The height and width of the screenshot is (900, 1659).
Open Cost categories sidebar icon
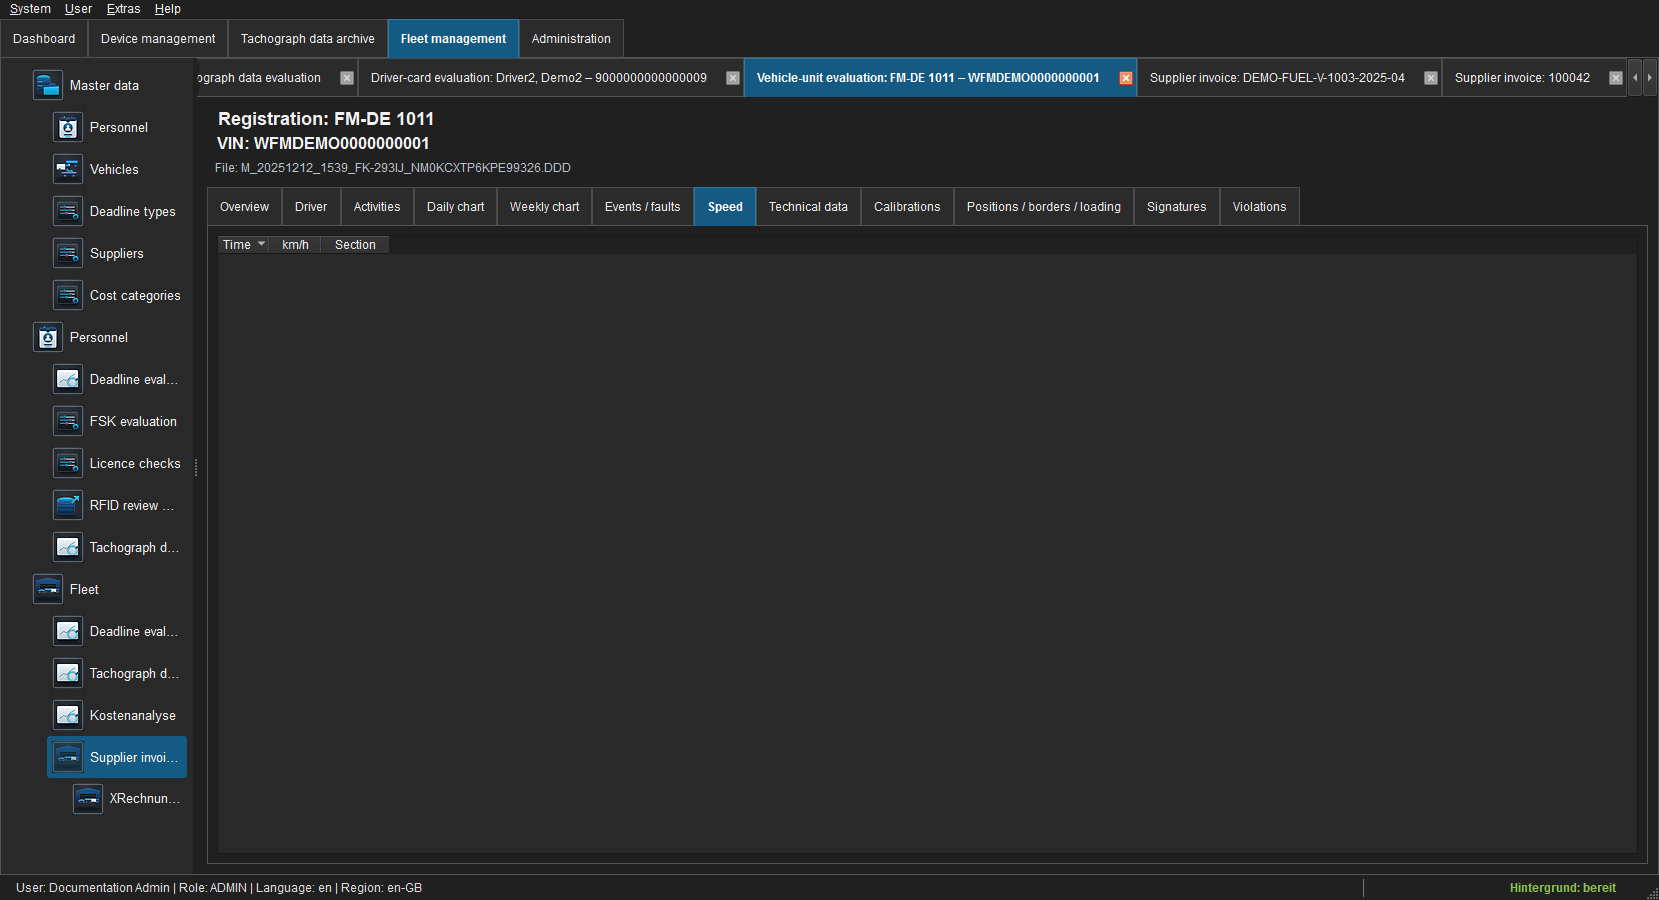click(x=67, y=295)
